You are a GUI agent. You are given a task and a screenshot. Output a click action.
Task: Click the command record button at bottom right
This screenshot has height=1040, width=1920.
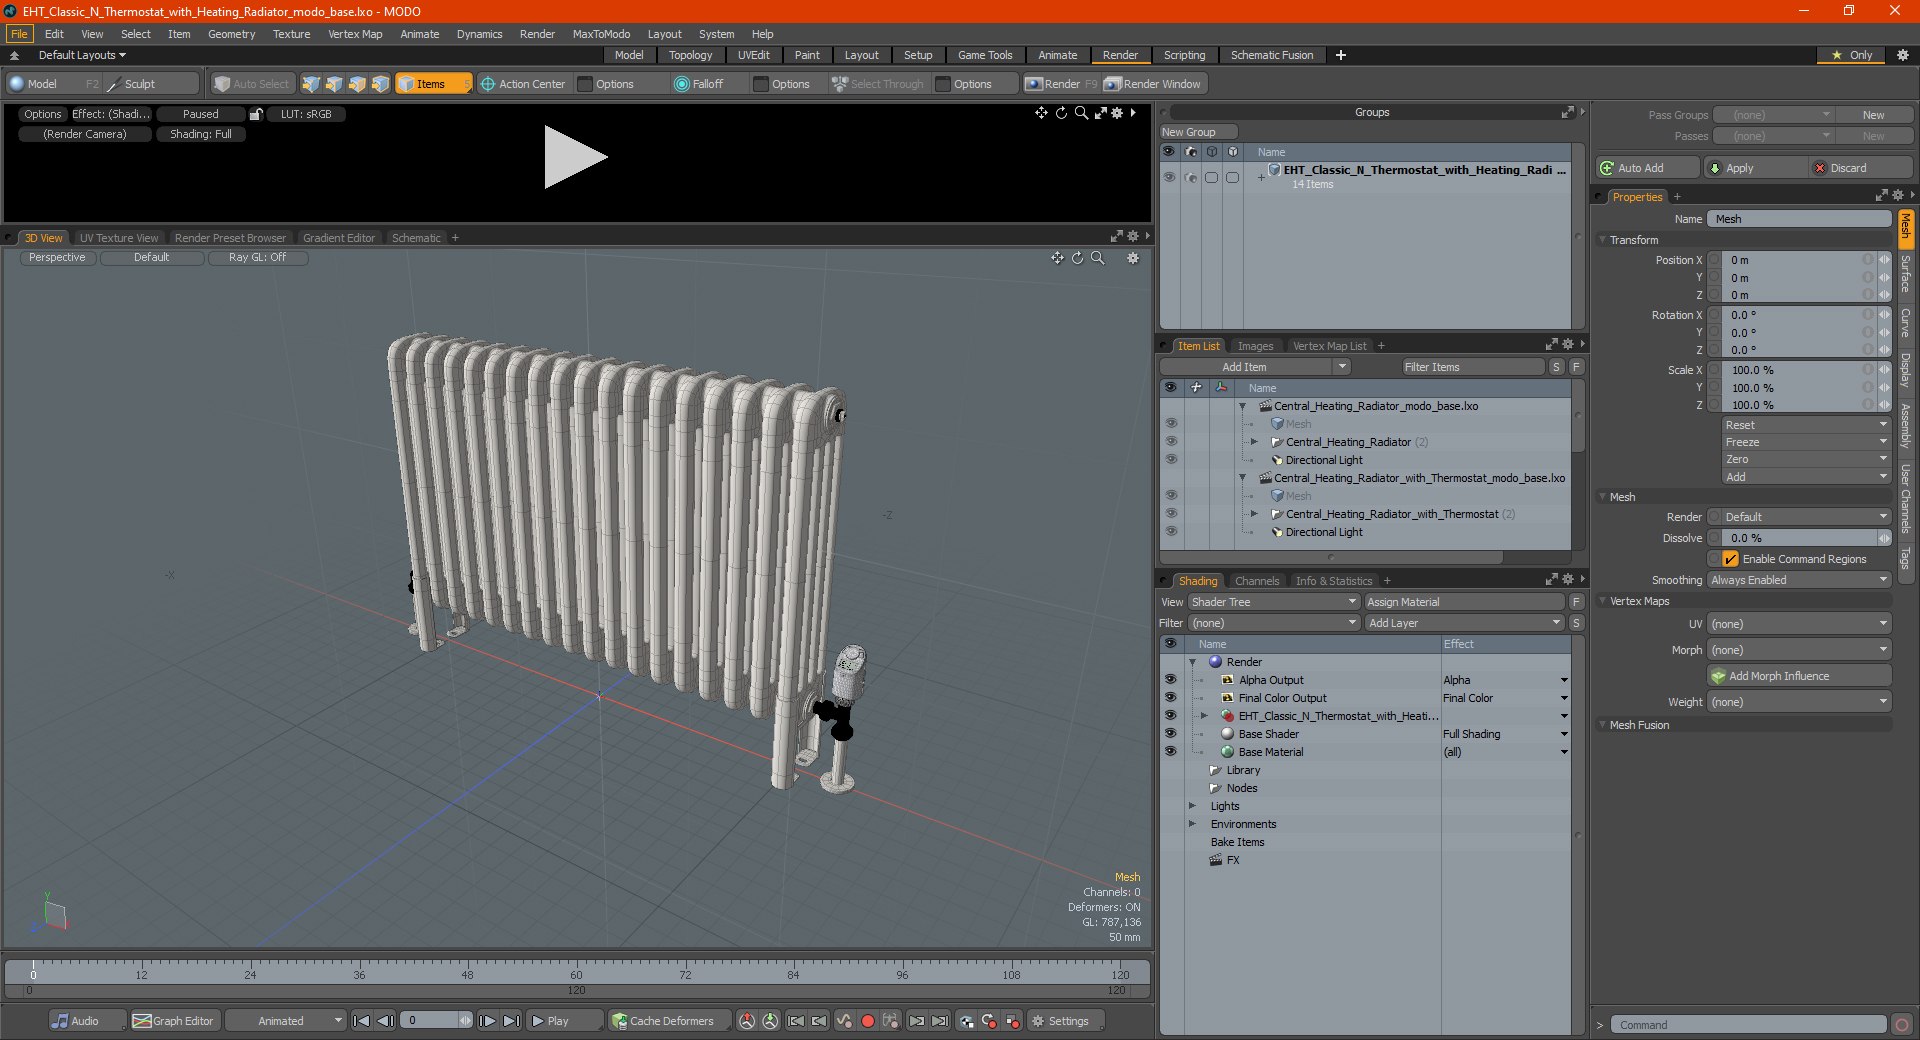click(x=1902, y=1025)
